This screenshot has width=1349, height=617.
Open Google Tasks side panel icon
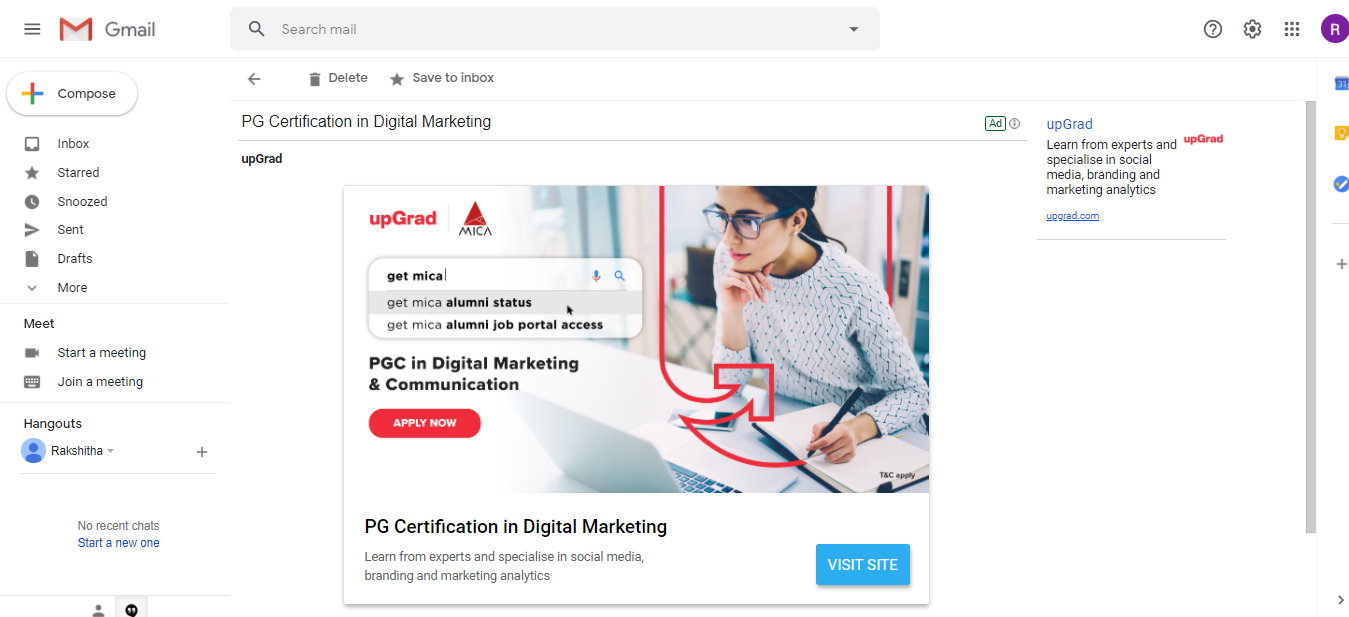pyautogui.click(x=1341, y=184)
